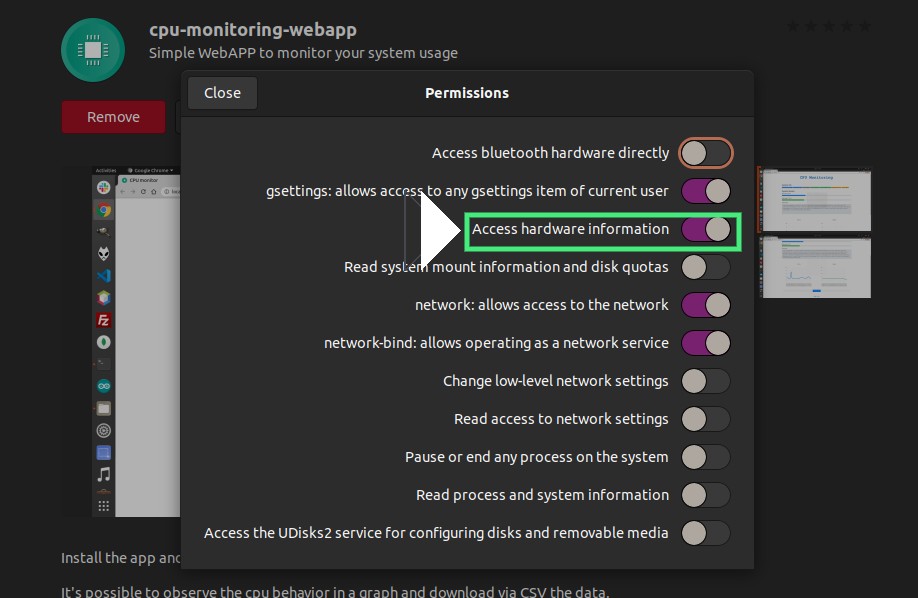Click the "Access bluetooth hardware directly" label
The height and width of the screenshot is (598, 918).
[550, 153]
